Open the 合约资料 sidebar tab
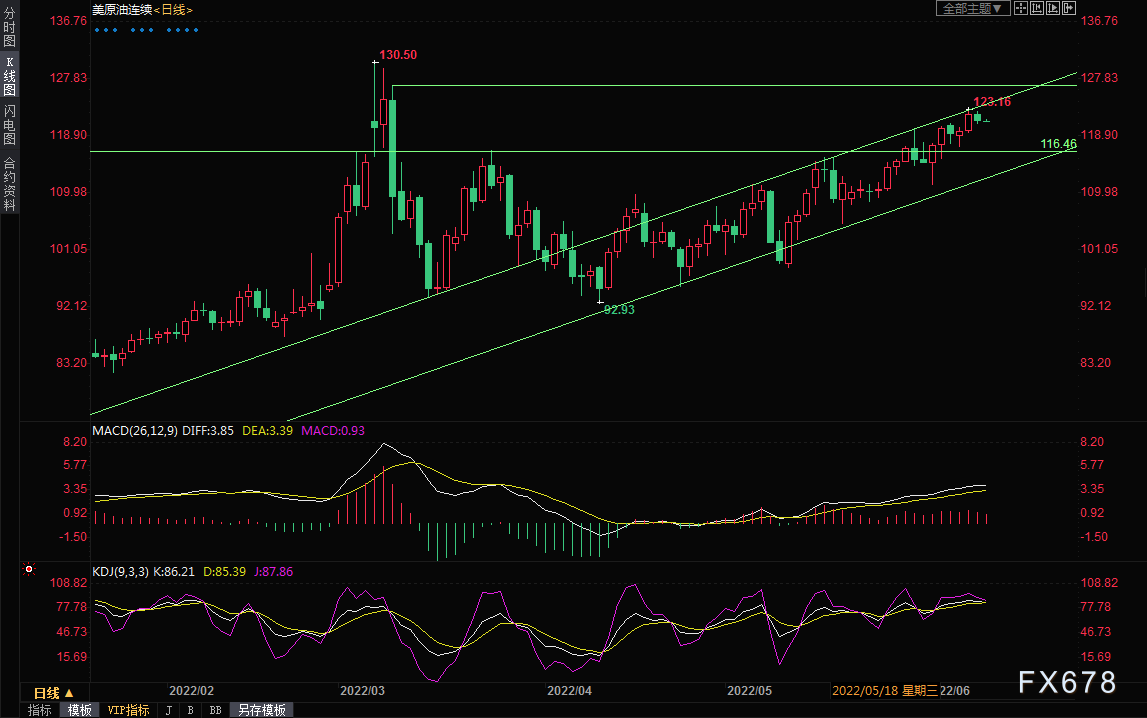This screenshot has height=718, width=1147. (10, 184)
